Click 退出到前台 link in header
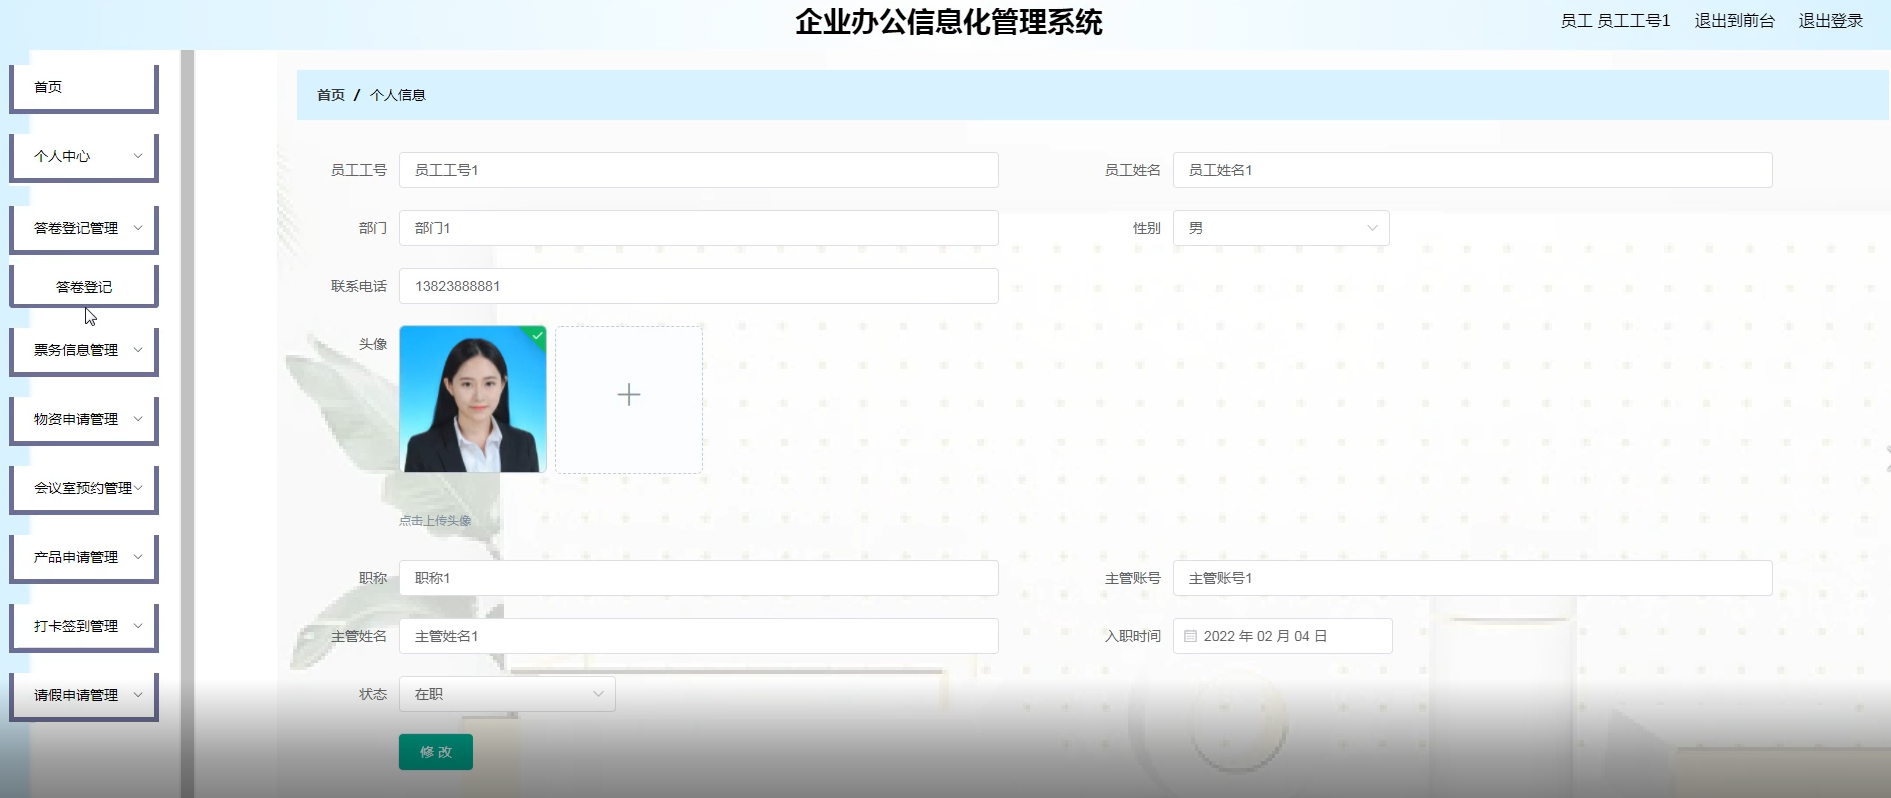 click(1734, 21)
